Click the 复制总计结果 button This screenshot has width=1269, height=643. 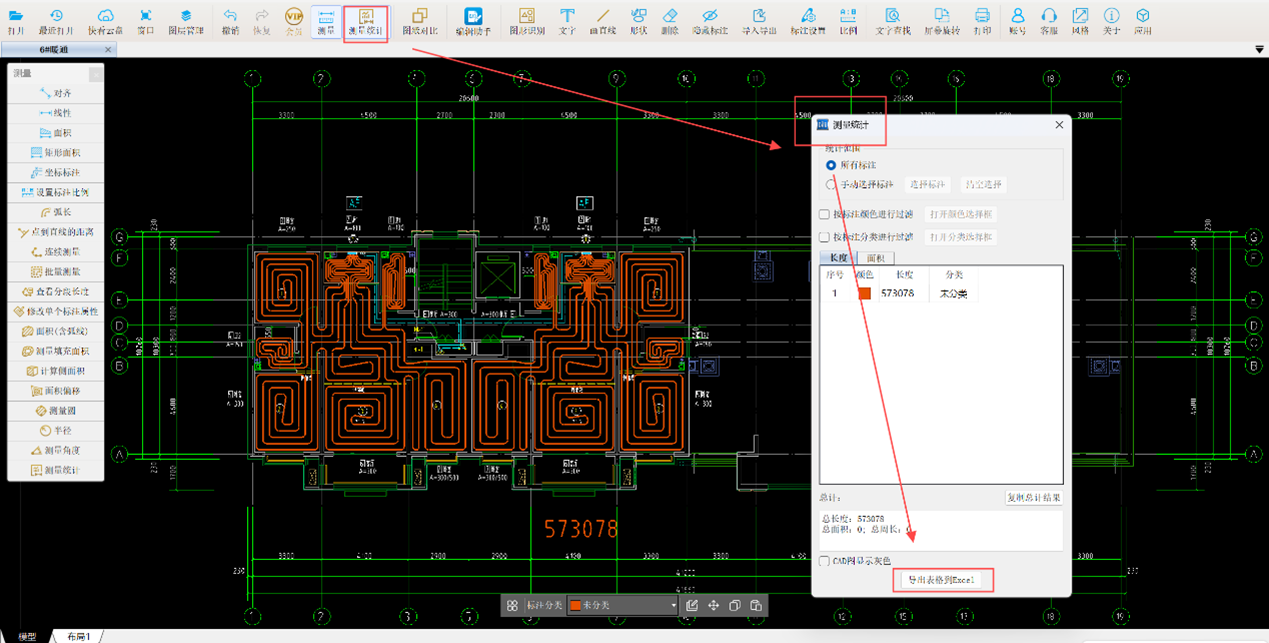1033,497
